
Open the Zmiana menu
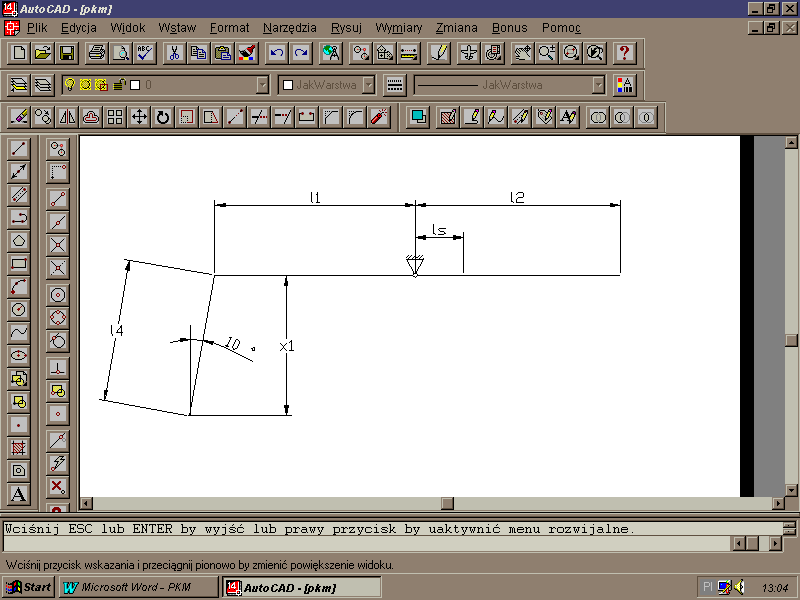457,28
